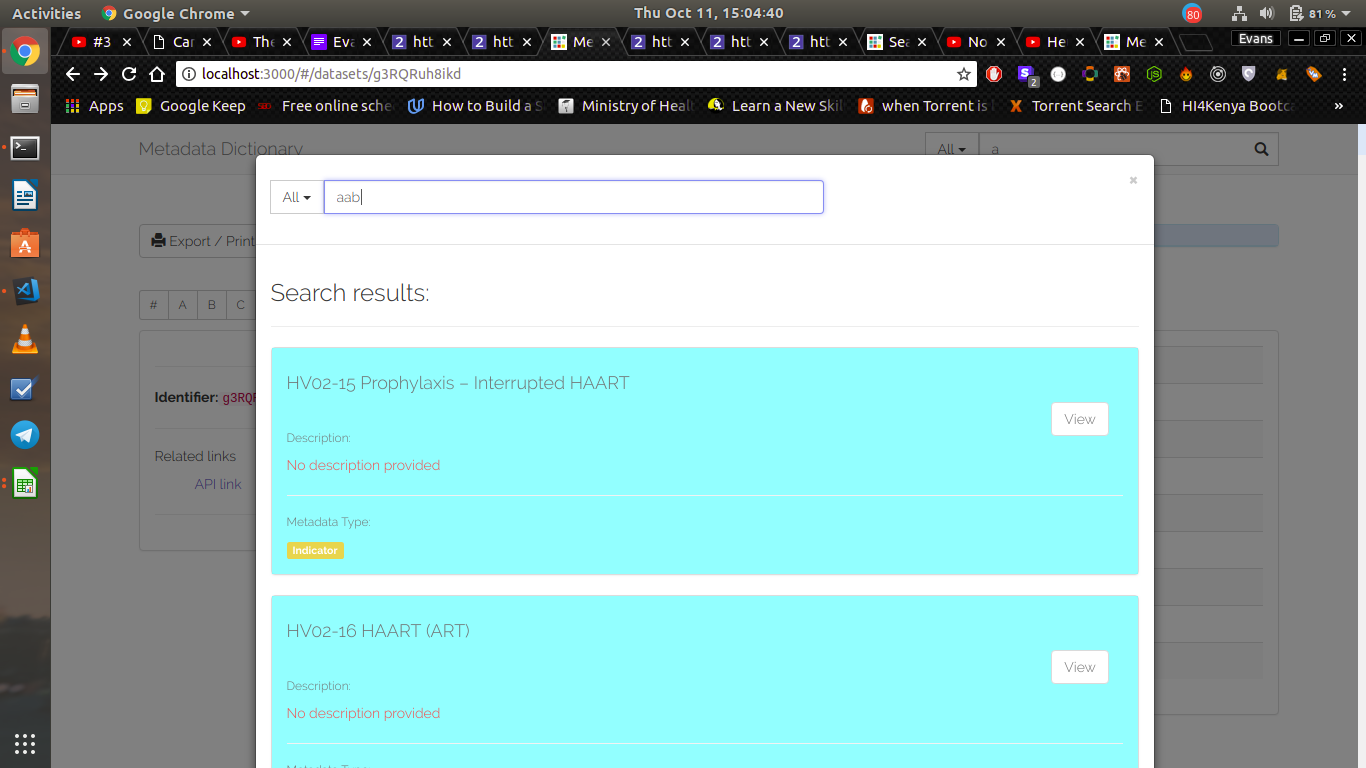Open HI4Kenya Bootcamp bookmark
The height and width of the screenshot is (768, 1366).
[1226, 105]
